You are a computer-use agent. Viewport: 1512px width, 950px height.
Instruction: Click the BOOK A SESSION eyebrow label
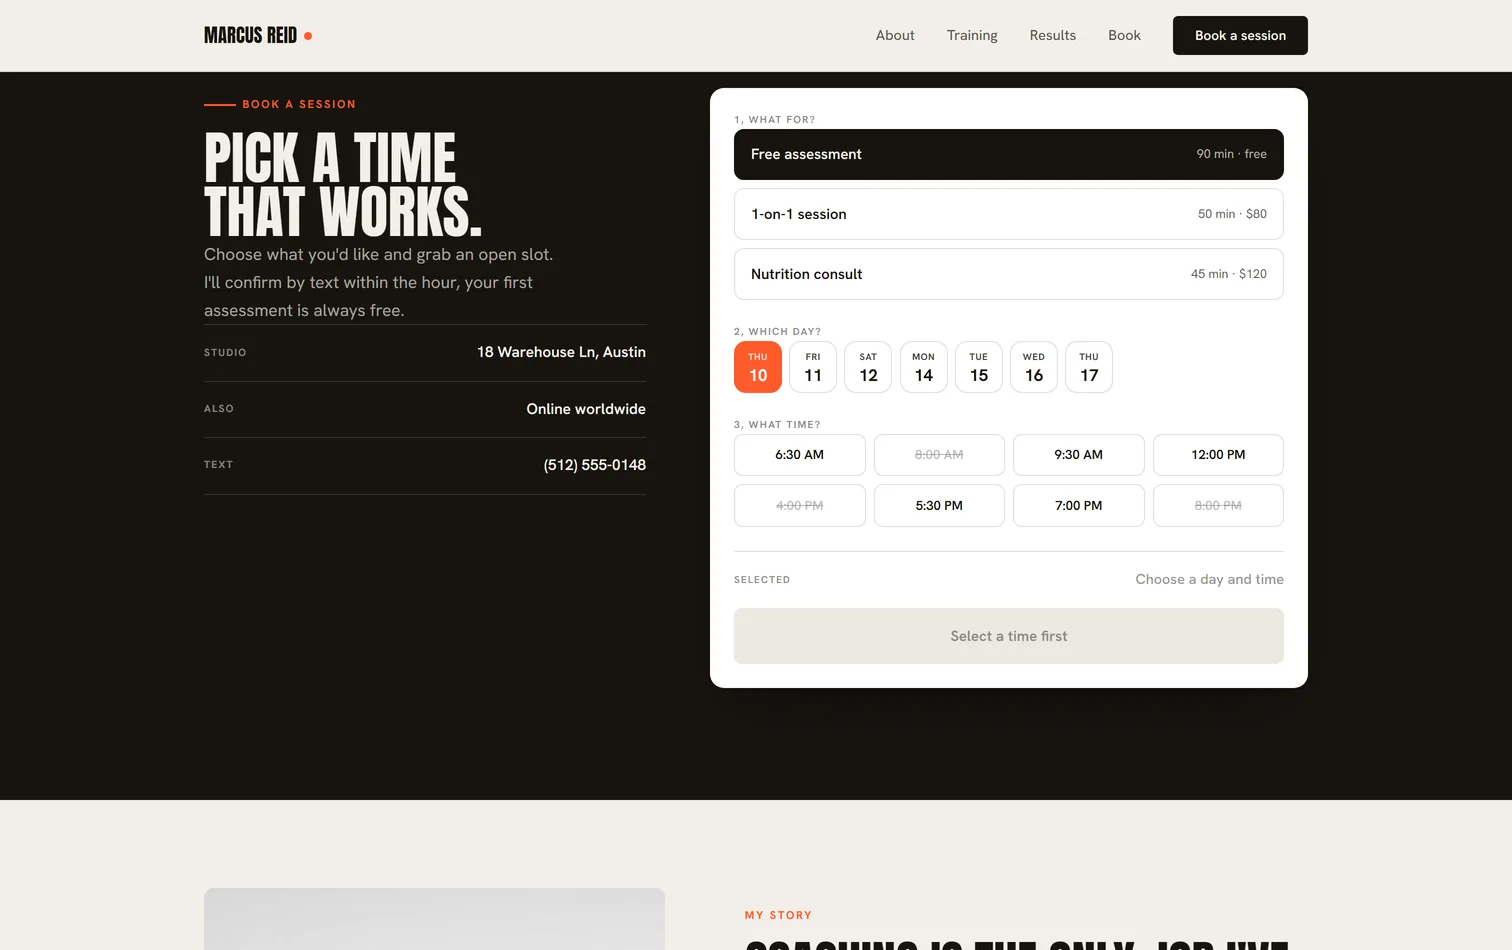point(299,104)
